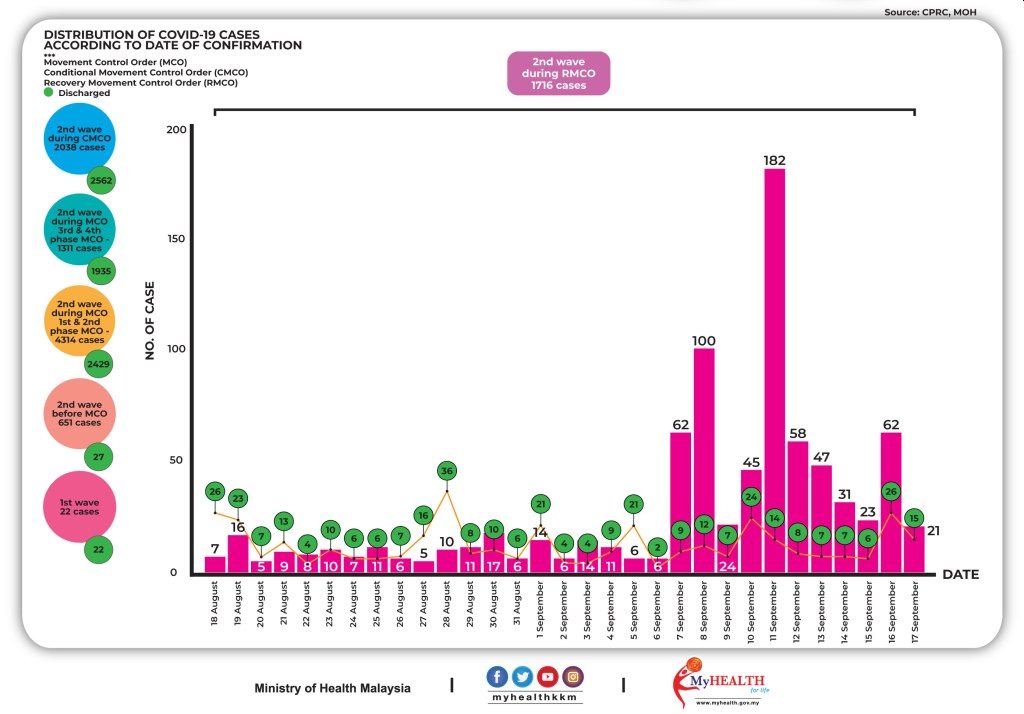Select the green 1935 discharged badge
The width and height of the screenshot is (1024, 714).
[100, 271]
